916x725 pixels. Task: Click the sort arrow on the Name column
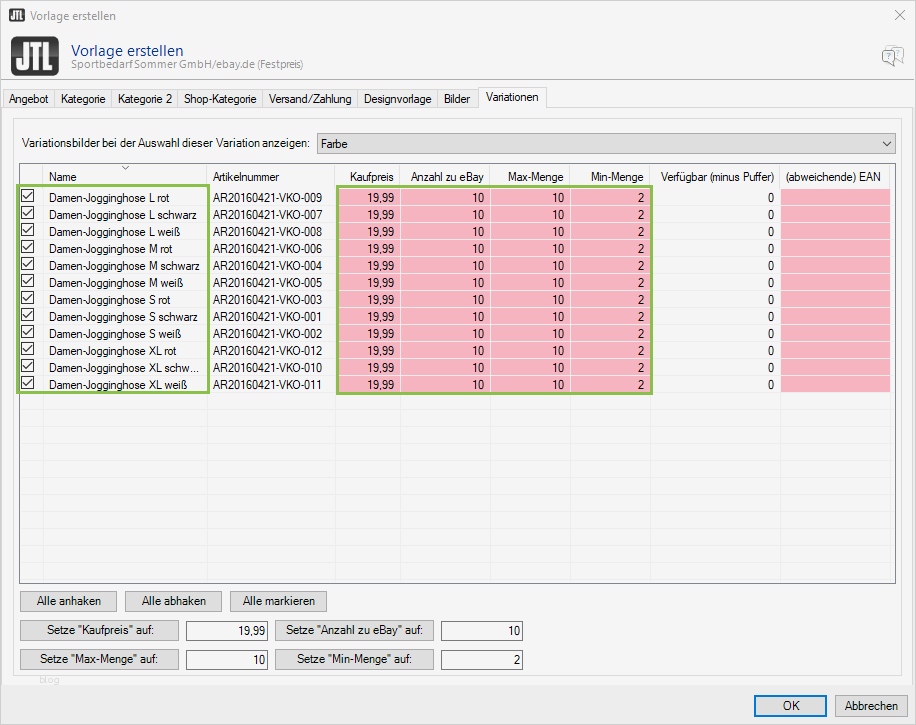pos(124,168)
